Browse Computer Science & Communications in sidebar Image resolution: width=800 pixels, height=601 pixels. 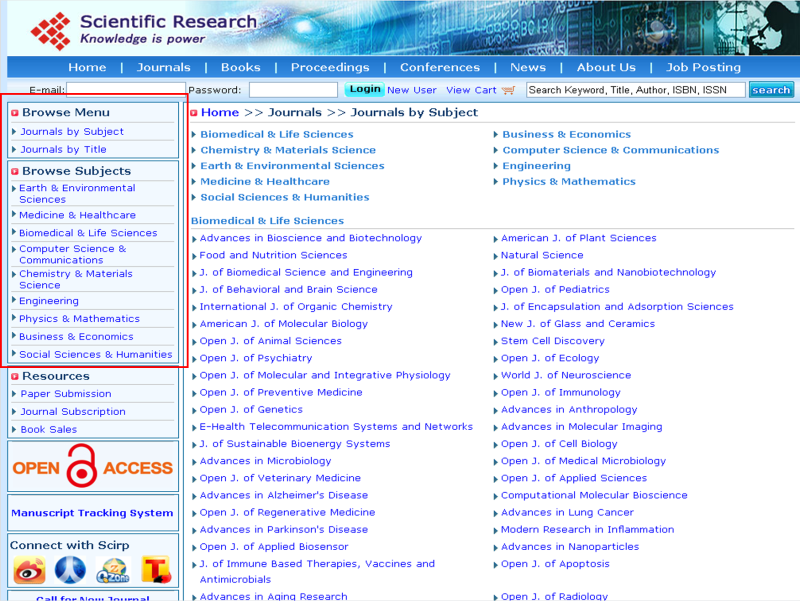72,254
